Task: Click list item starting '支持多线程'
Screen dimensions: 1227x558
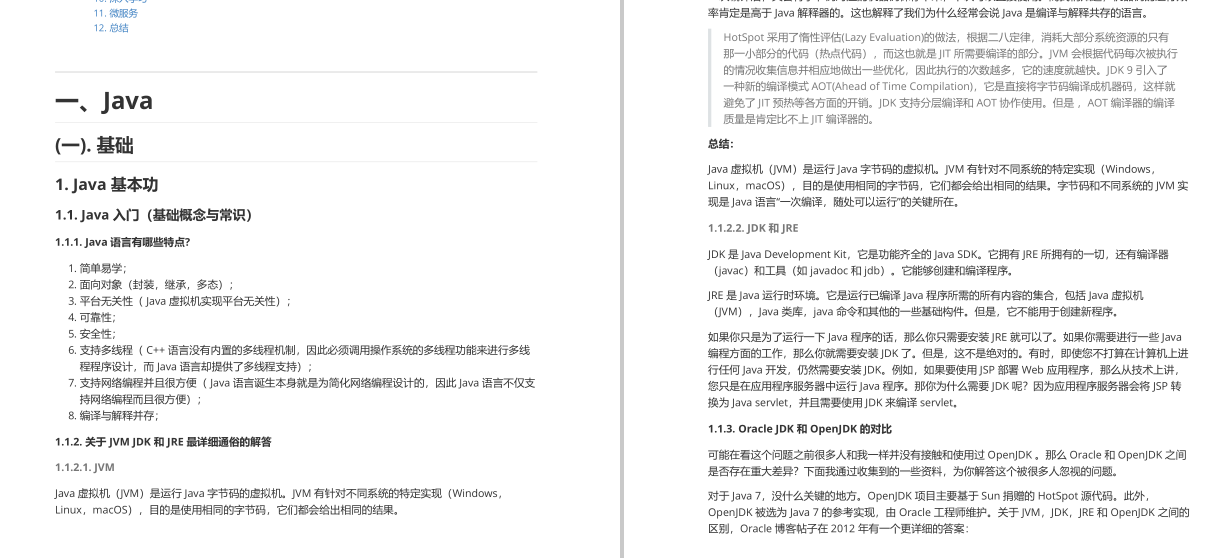Action: click(305, 358)
